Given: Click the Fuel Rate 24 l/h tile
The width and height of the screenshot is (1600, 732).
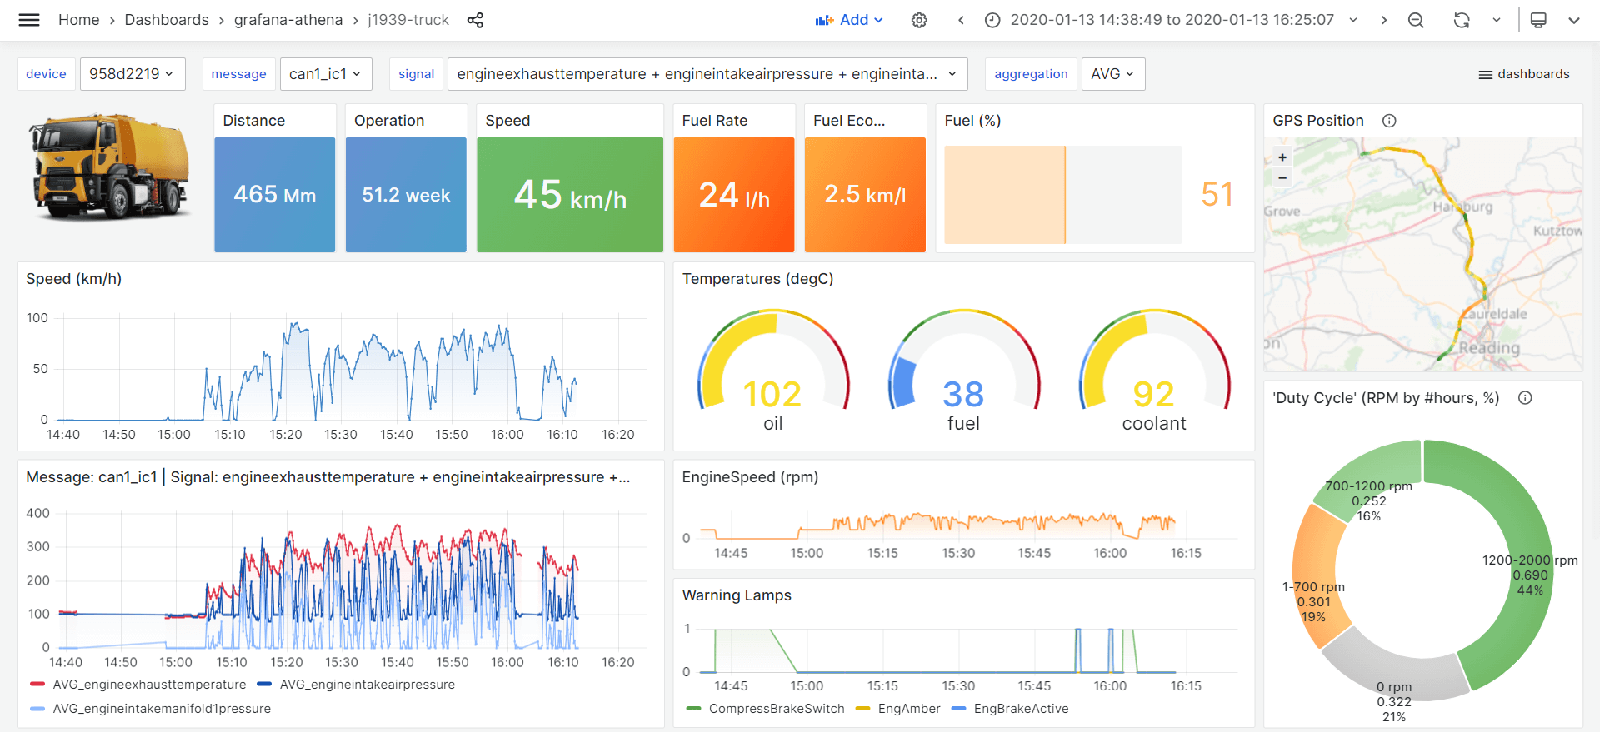Looking at the screenshot, I should pyautogui.click(x=734, y=194).
